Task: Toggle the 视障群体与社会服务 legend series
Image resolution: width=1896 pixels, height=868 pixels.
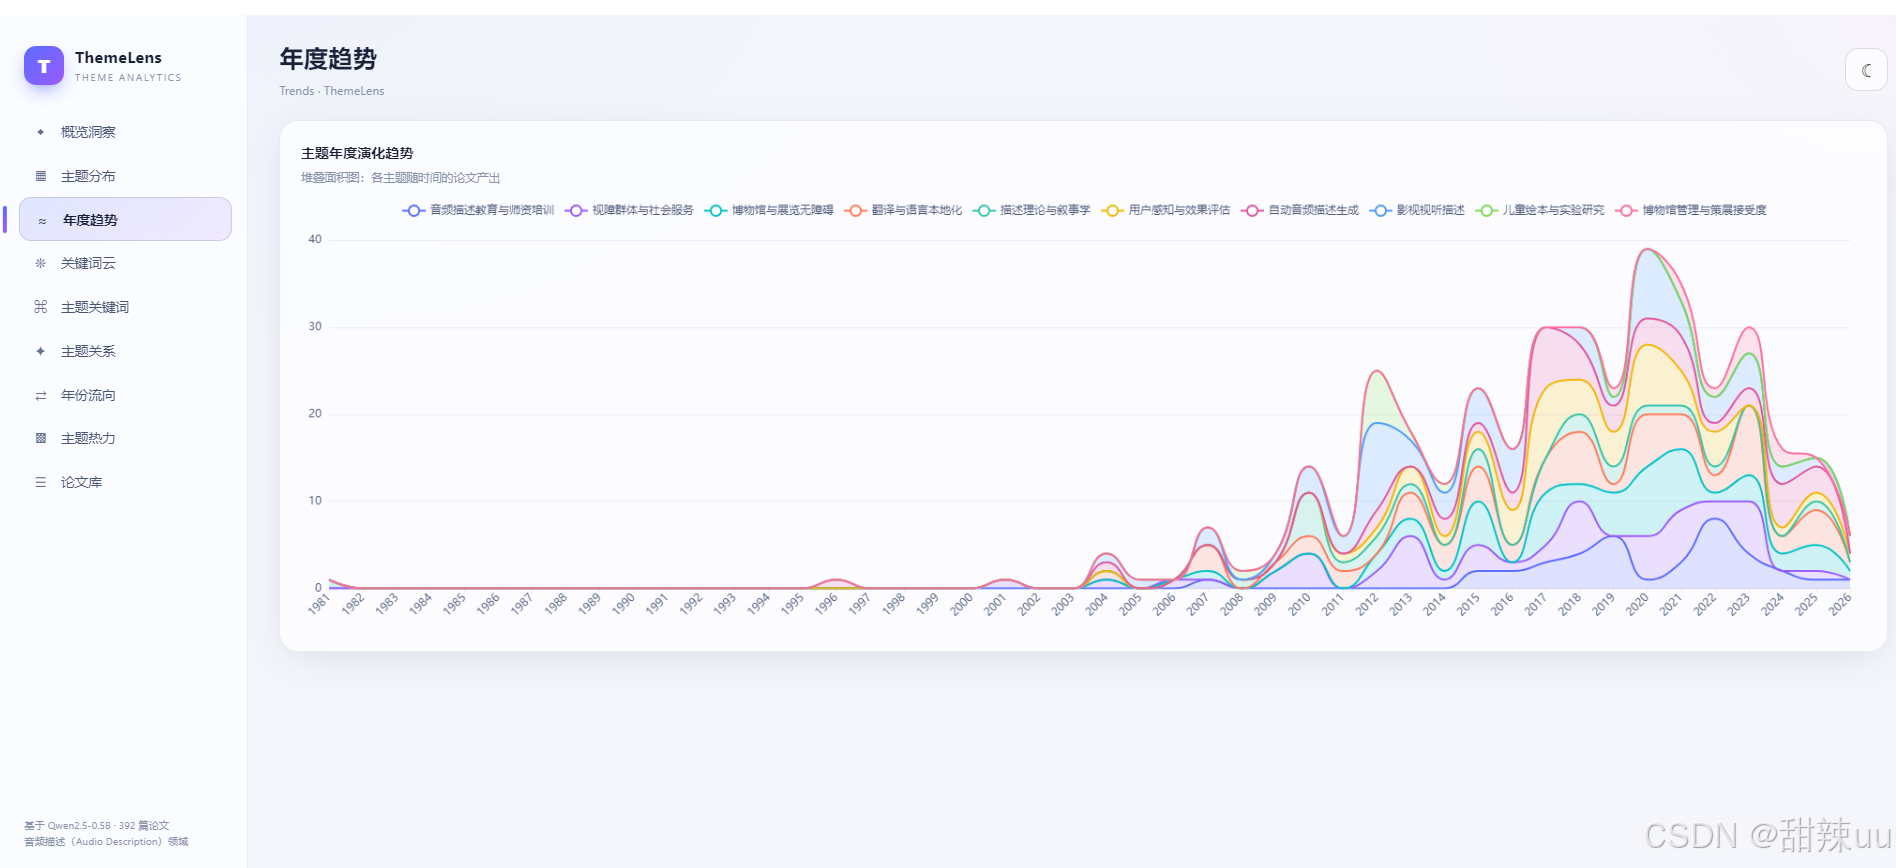Action: [x=629, y=210]
